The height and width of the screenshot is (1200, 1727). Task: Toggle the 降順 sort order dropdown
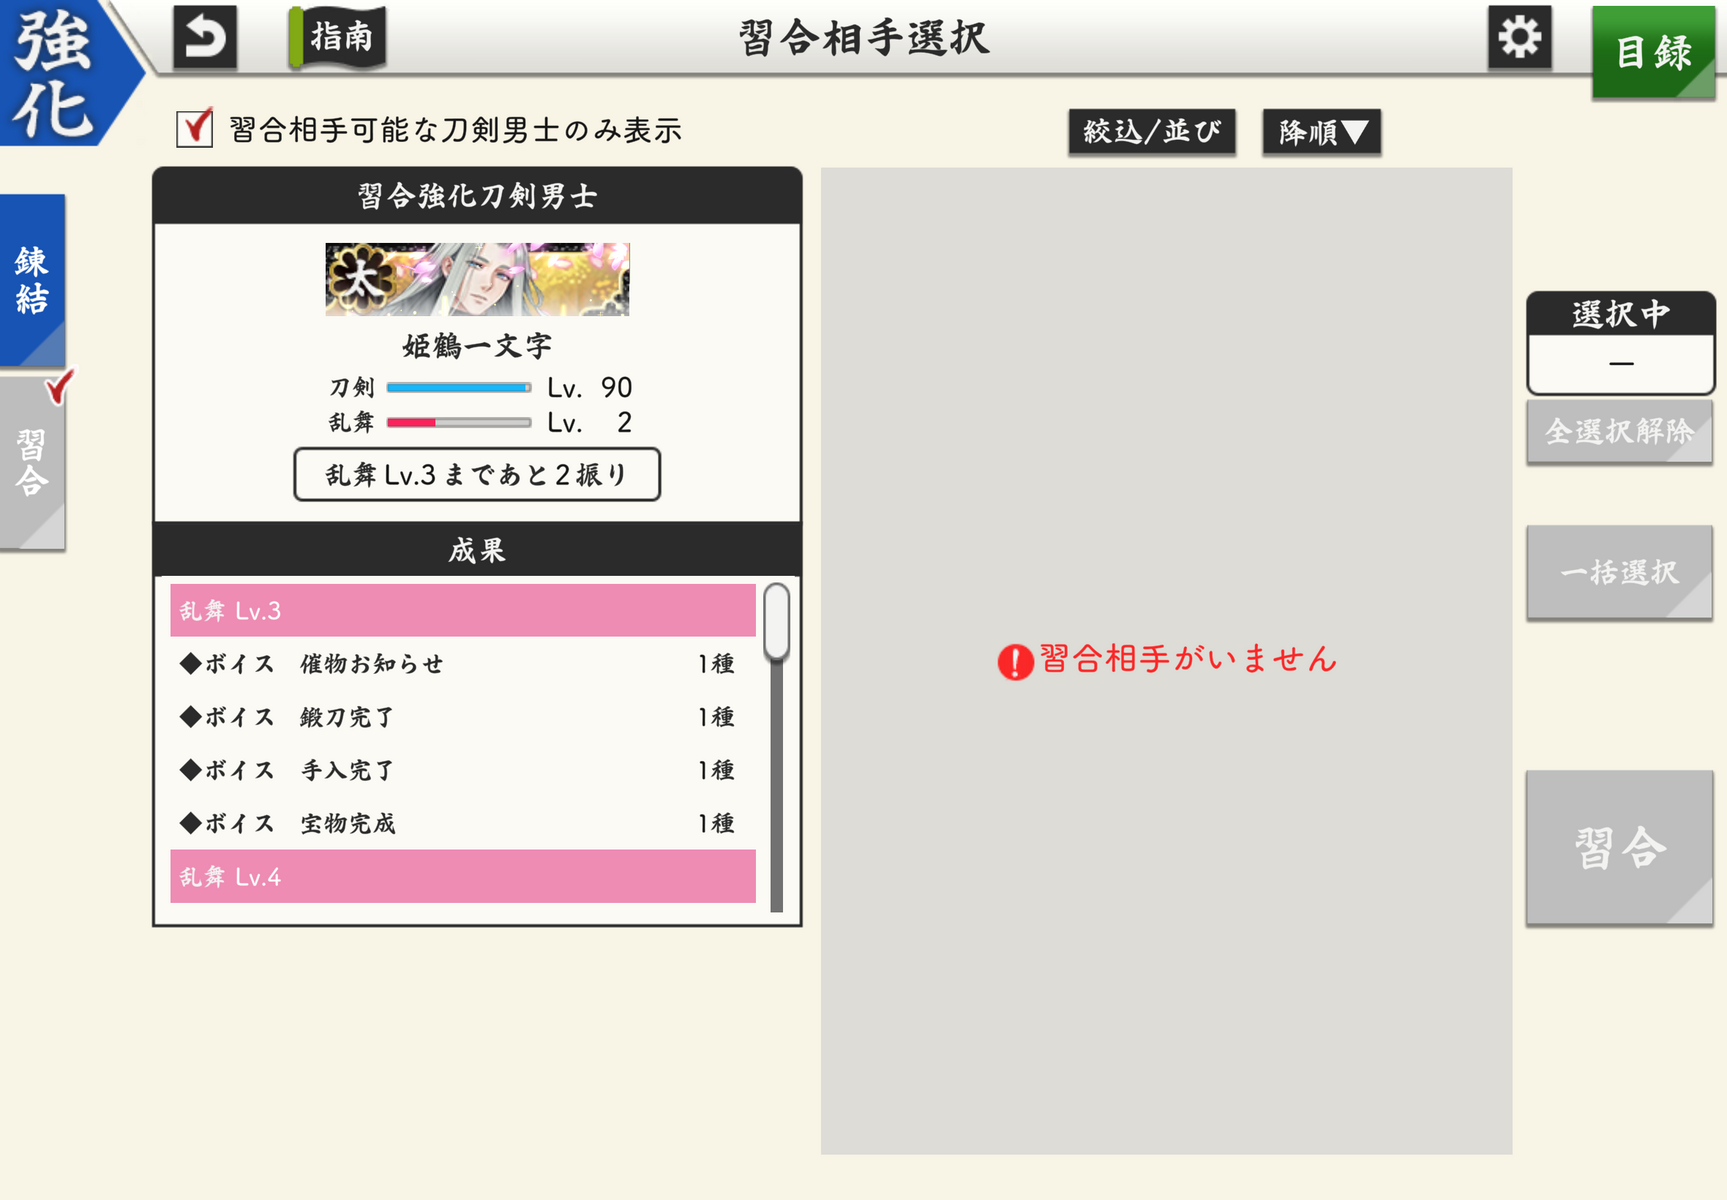(x=1321, y=132)
